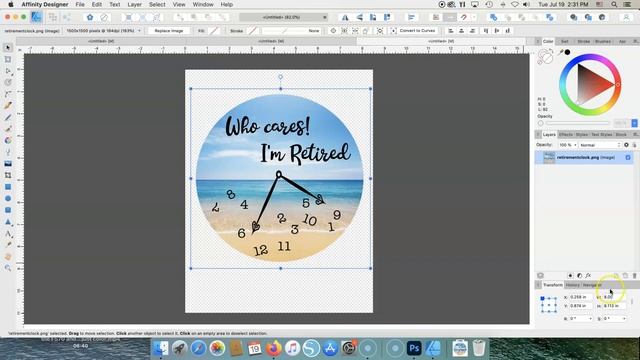640x360 pixels.
Task: Switch to the Effects panel tab
Action: 566,134
